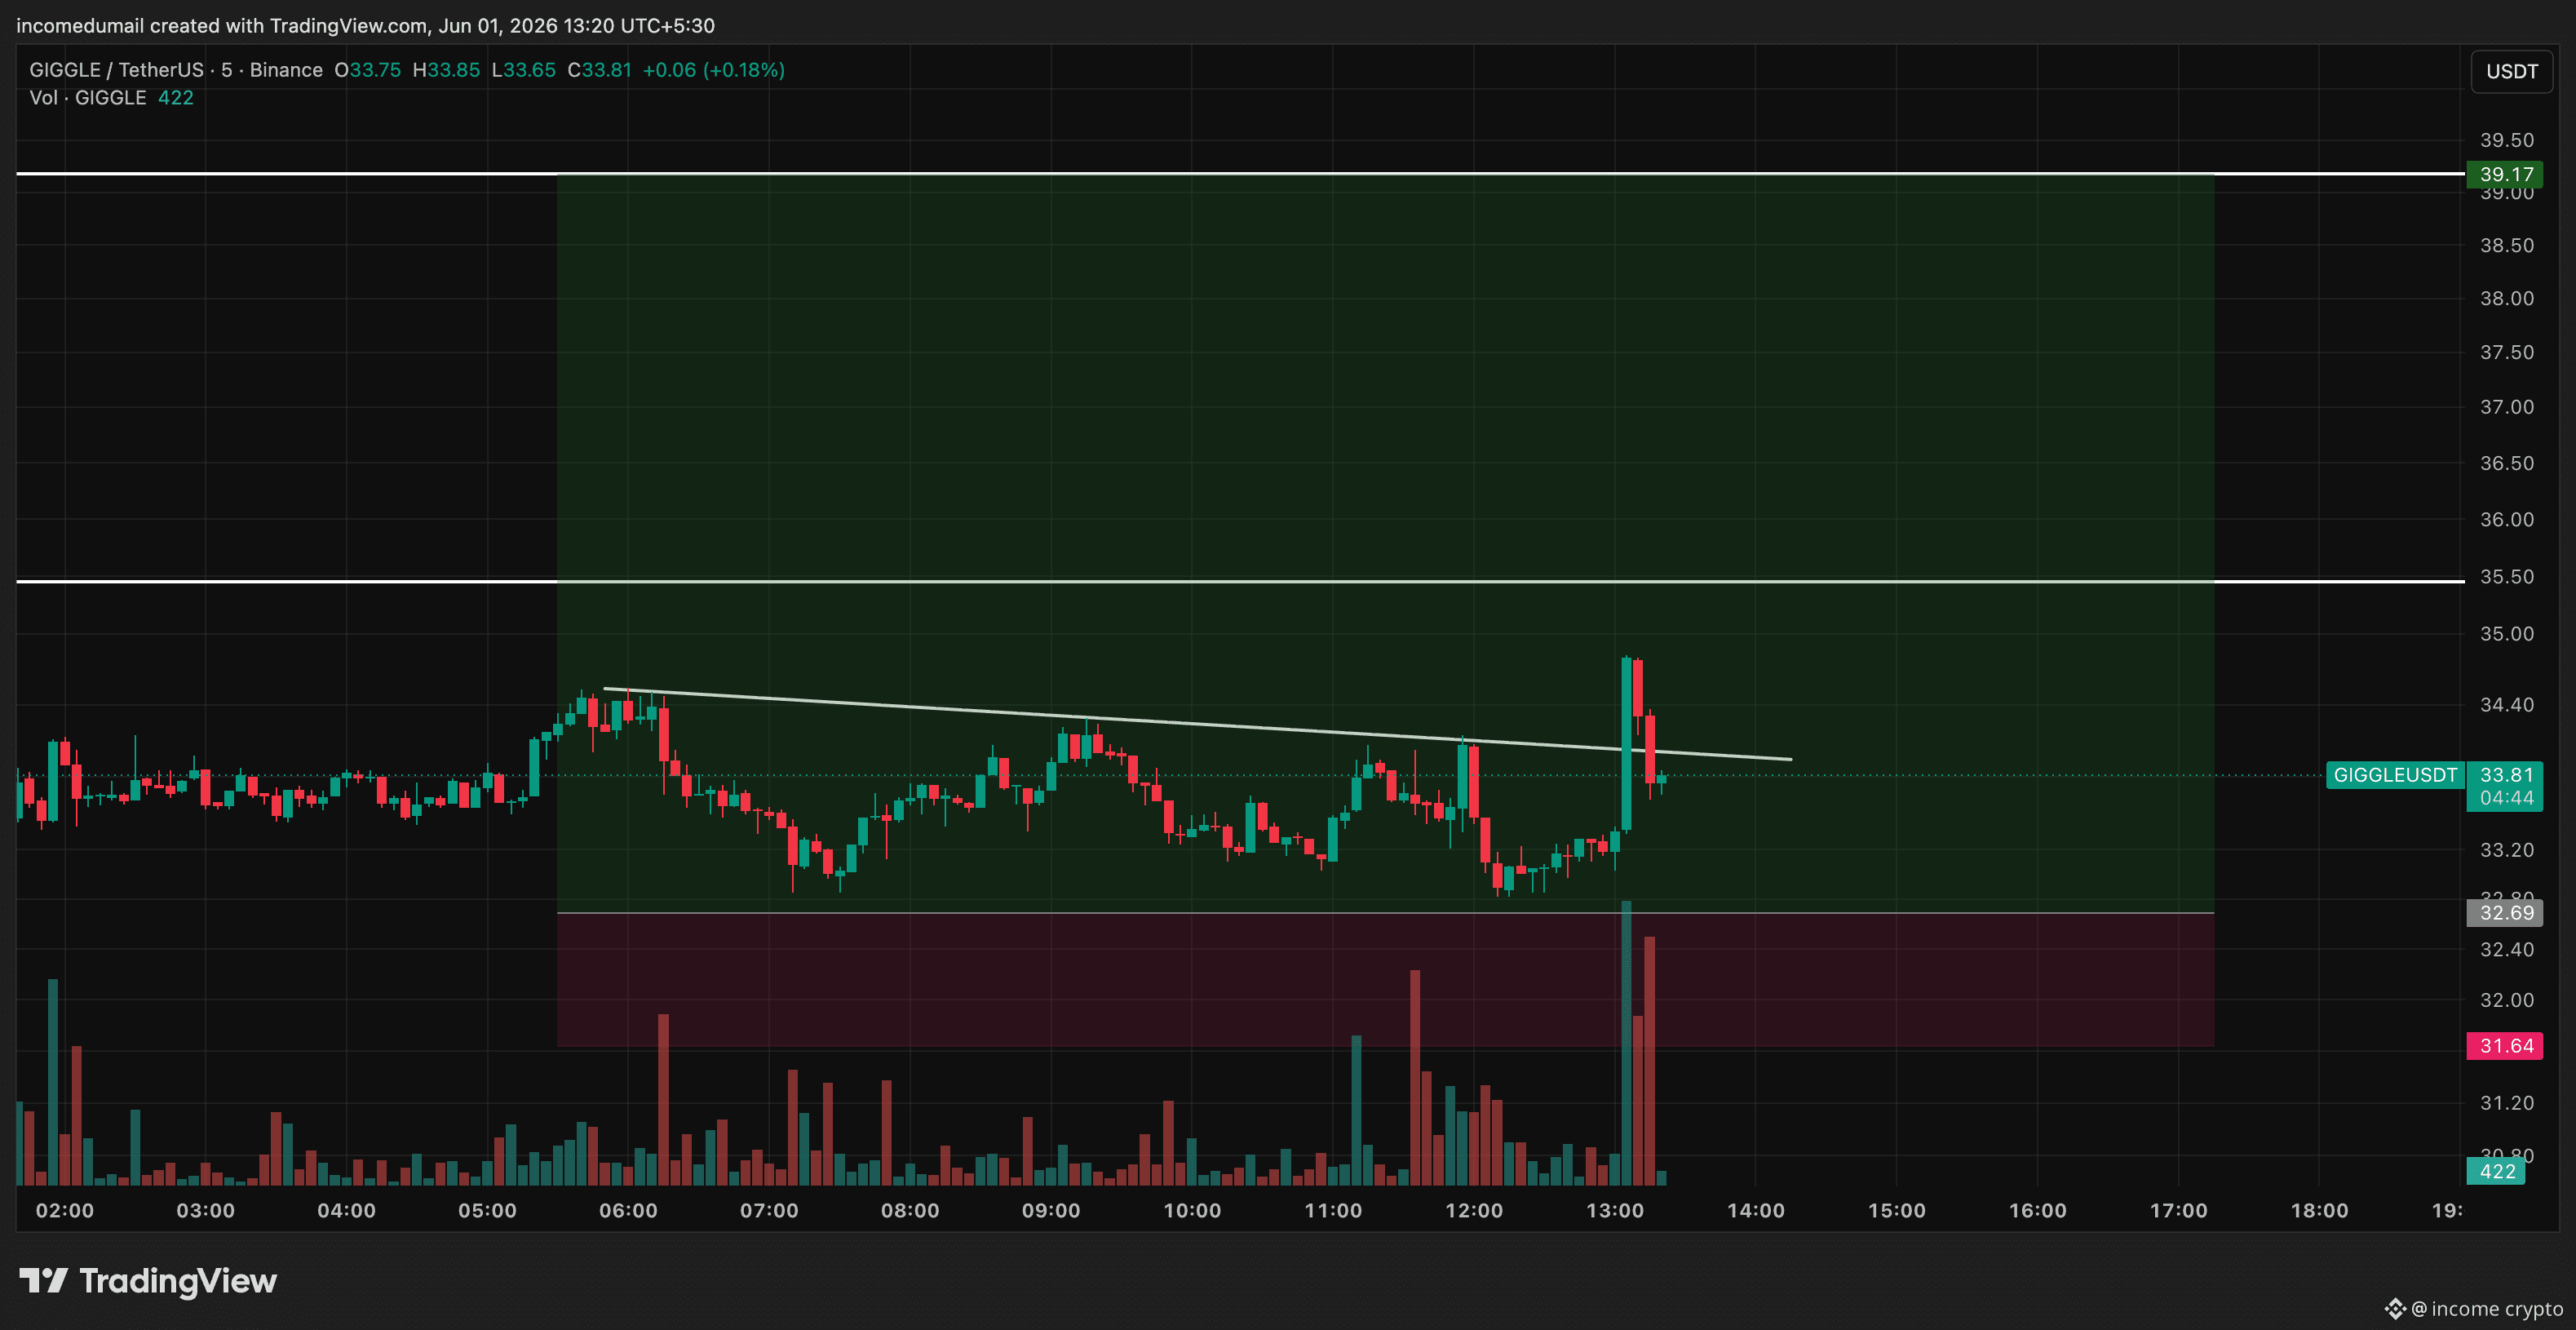Click the 05:00 time axis label
The height and width of the screenshot is (1330, 2576).
[488, 1210]
